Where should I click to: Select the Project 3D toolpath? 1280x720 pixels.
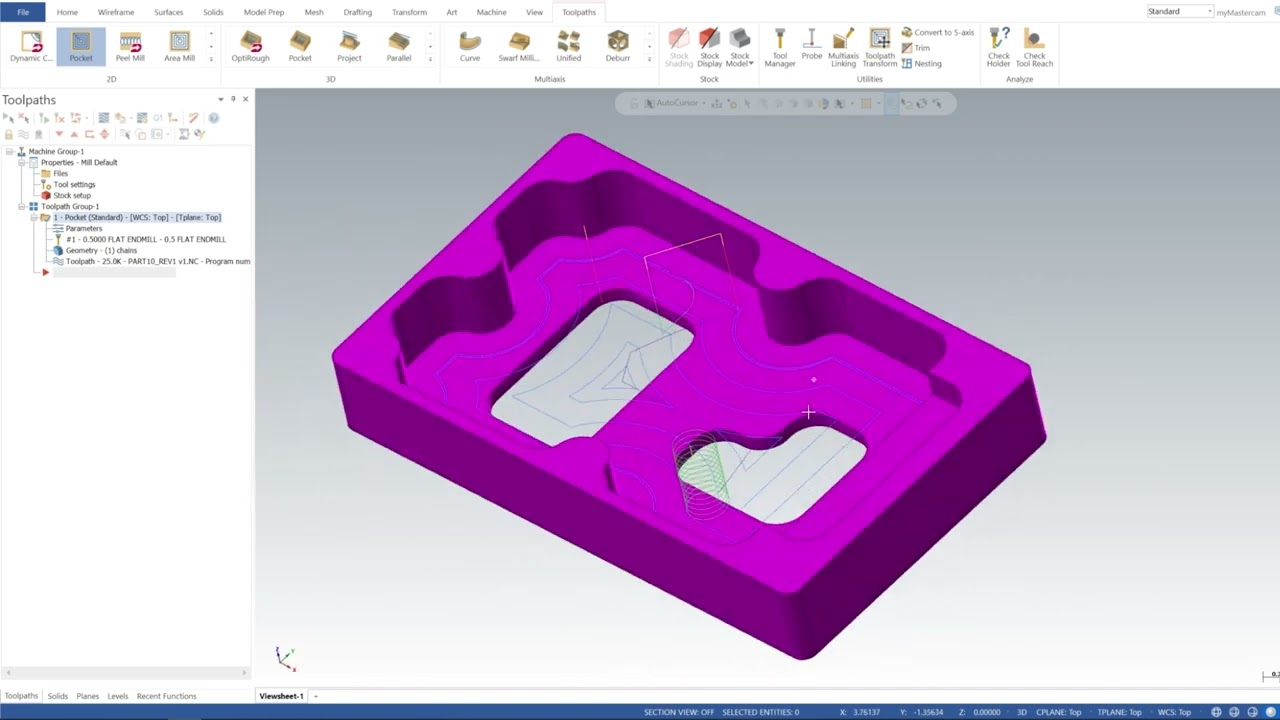[x=349, y=47]
